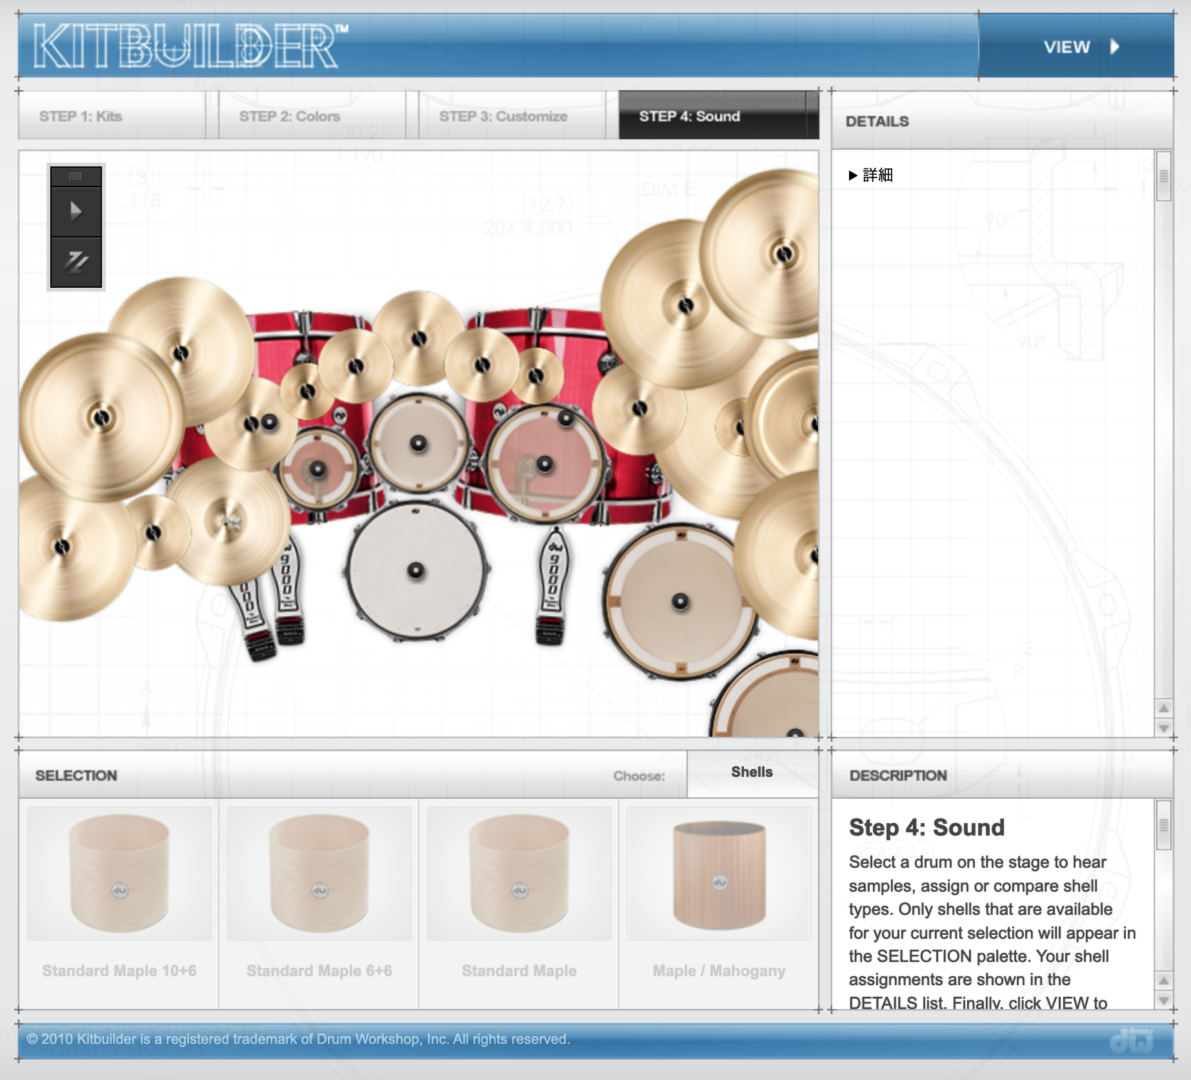Select the large tan floor tom
Viewport: 1191px width, 1080px height.
[x=680, y=602]
